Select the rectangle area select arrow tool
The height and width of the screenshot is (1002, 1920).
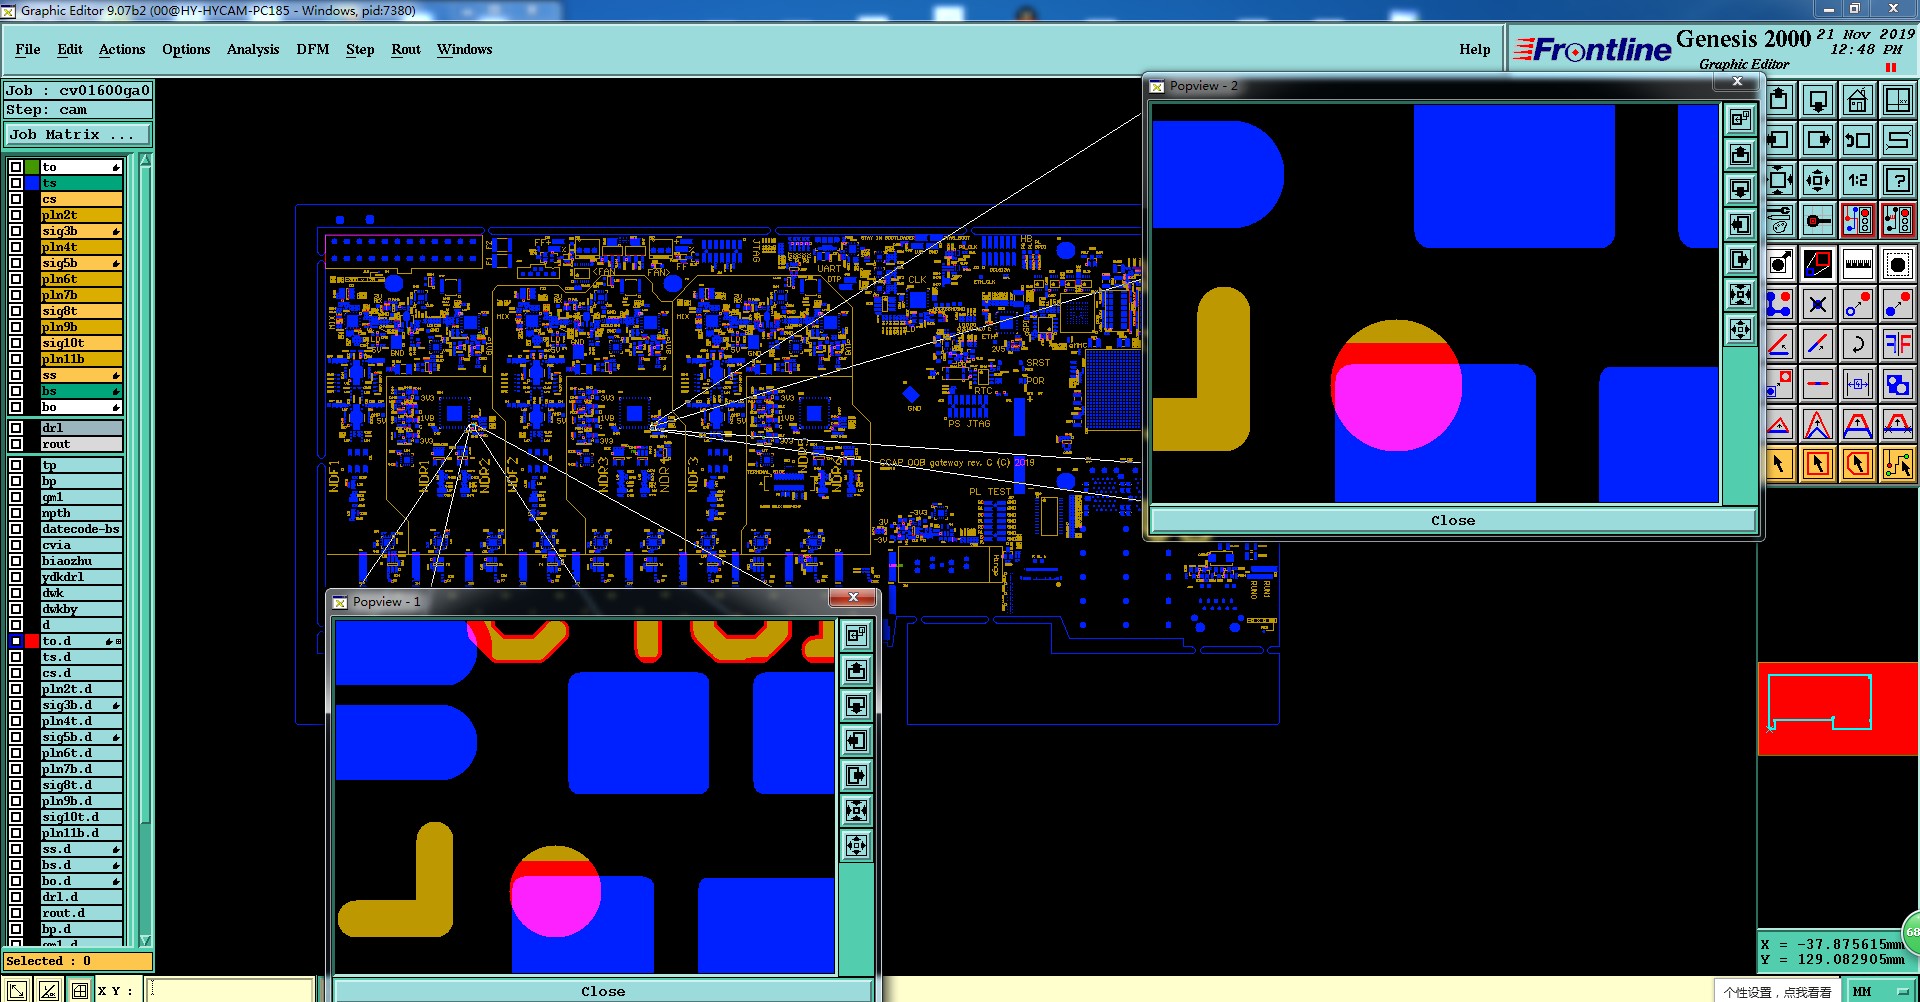tap(1818, 463)
